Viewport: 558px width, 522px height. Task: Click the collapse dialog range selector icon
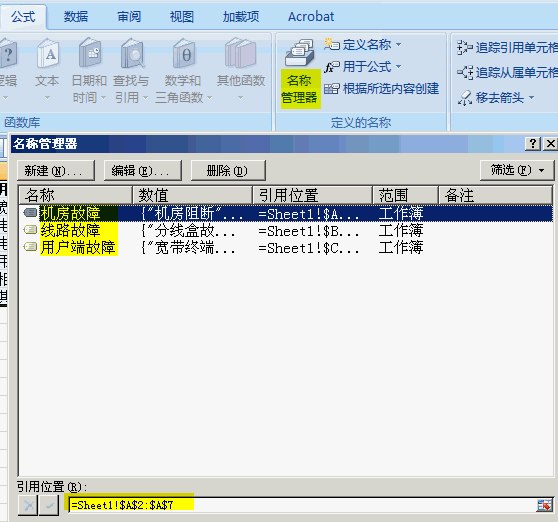(544, 505)
